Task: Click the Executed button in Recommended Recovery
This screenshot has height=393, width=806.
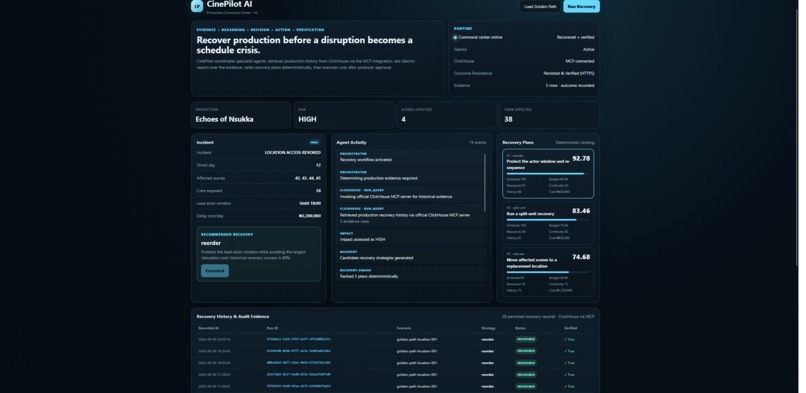Action: tap(215, 271)
